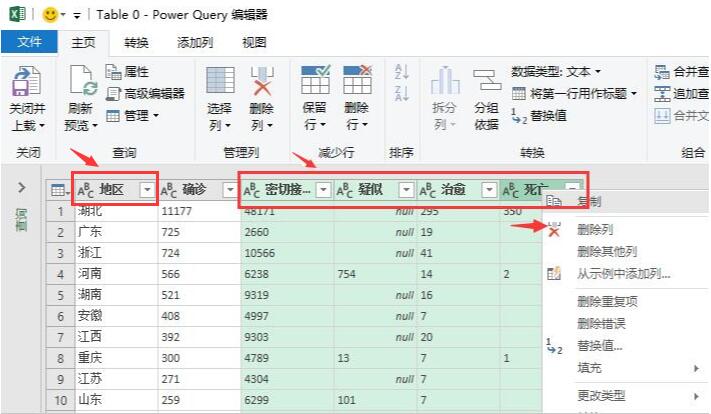The height and width of the screenshot is (414, 711).
Task: Click the Group By icon
Action: click(x=487, y=82)
